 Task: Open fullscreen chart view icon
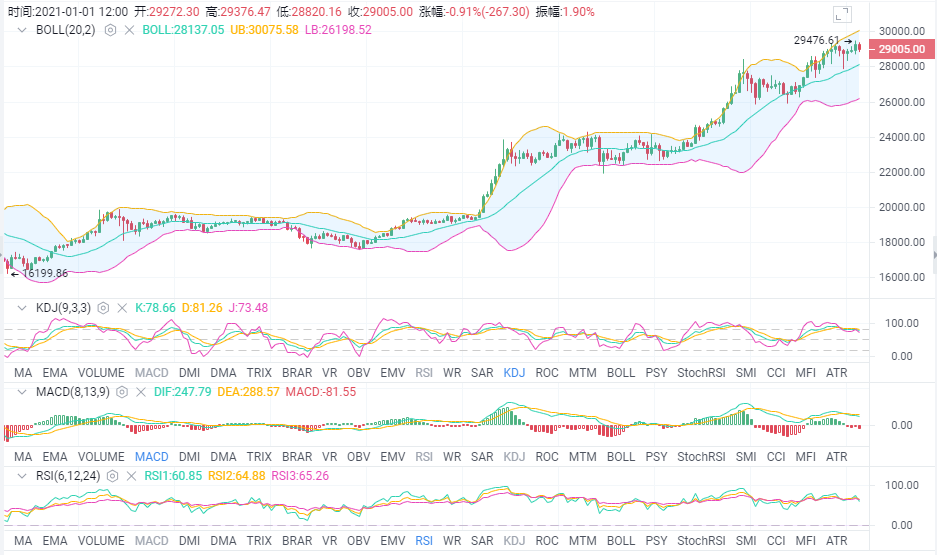[842, 14]
